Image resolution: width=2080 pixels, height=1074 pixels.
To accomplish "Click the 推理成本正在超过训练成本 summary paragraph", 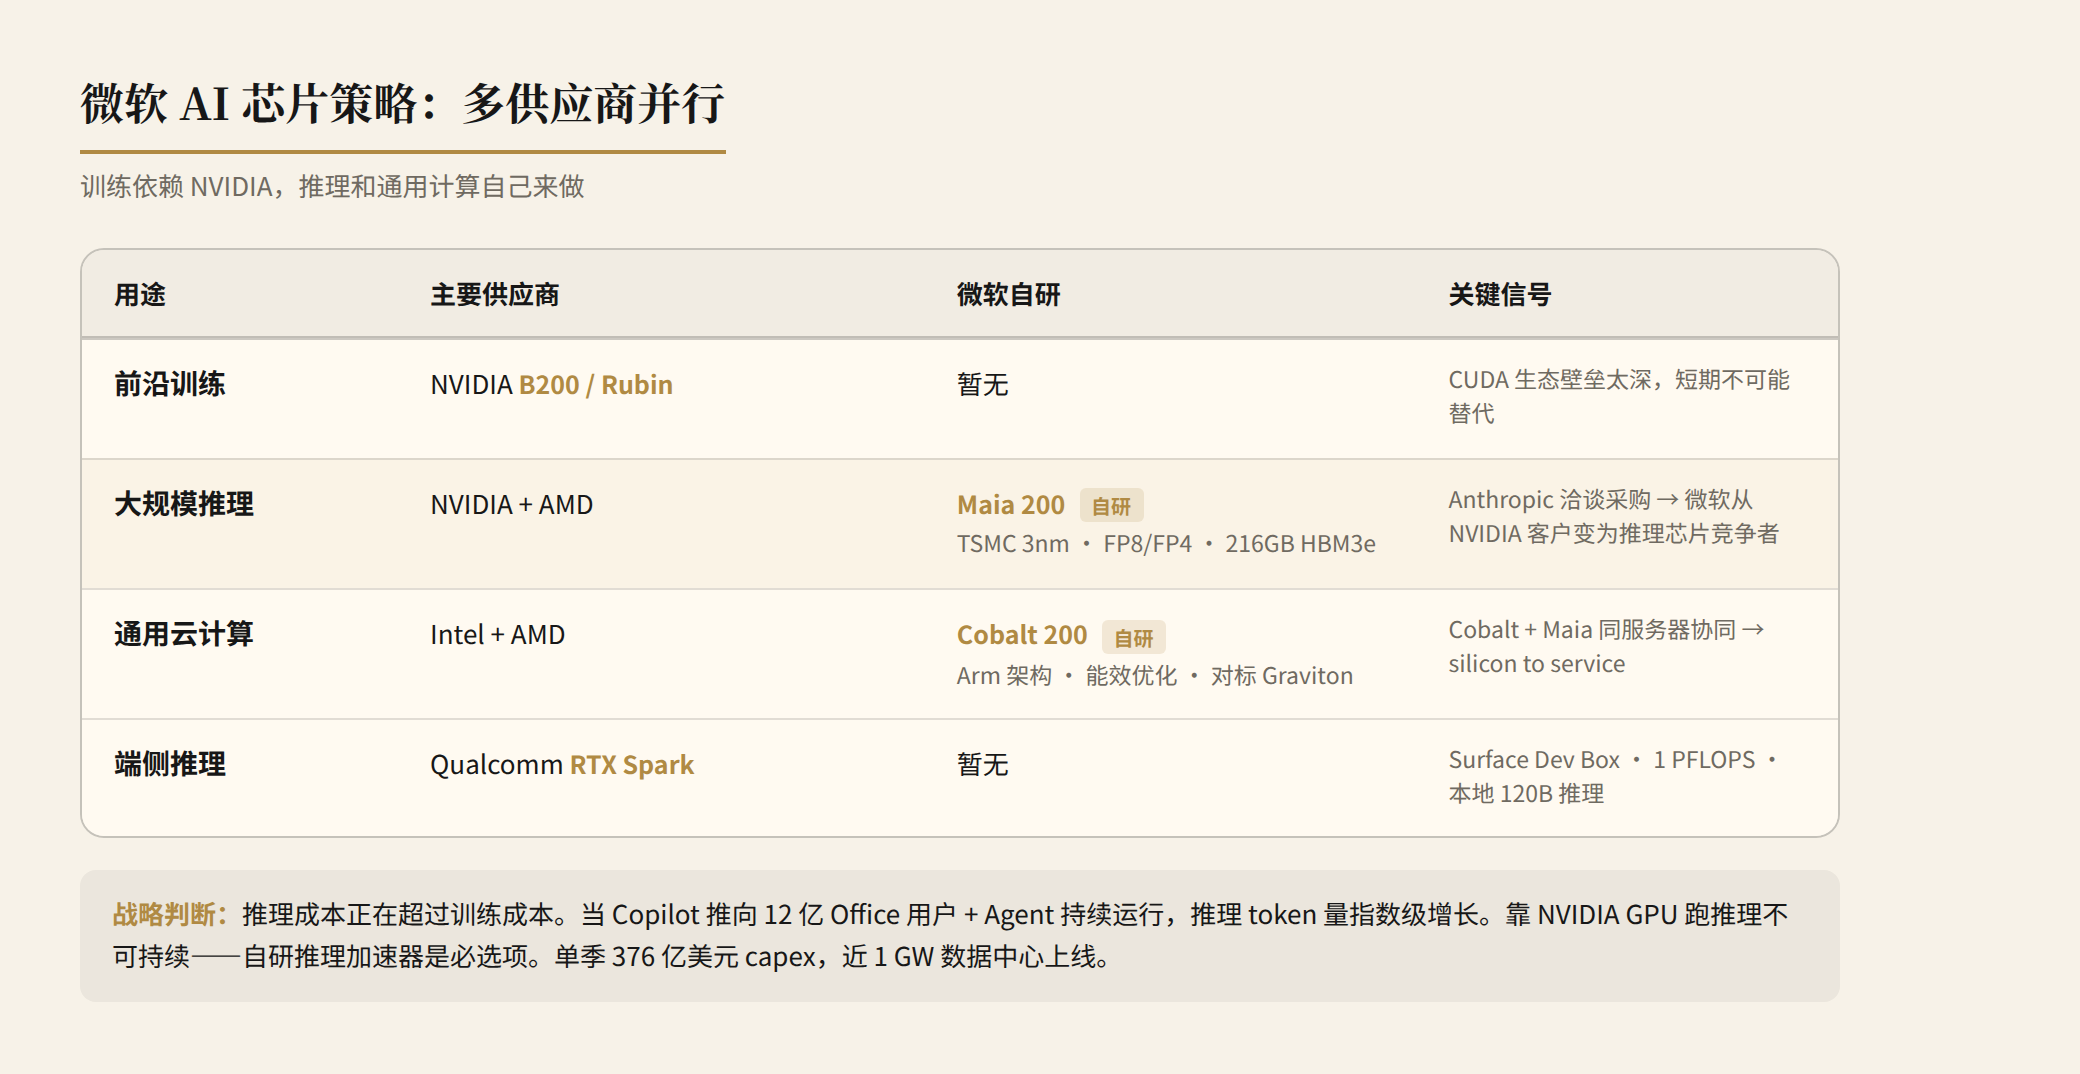I will pyautogui.click(x=950, y=936).
